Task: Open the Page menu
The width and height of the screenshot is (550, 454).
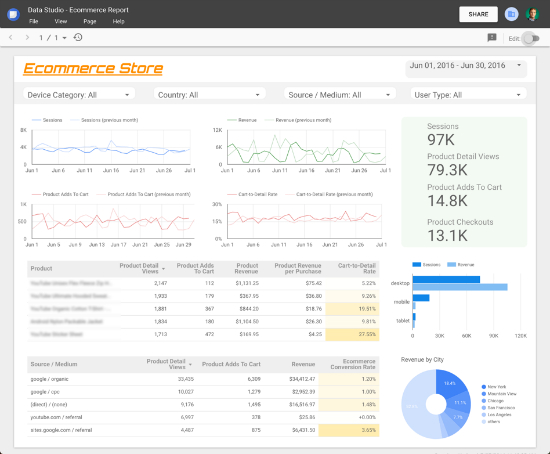Action: (90, 21)
